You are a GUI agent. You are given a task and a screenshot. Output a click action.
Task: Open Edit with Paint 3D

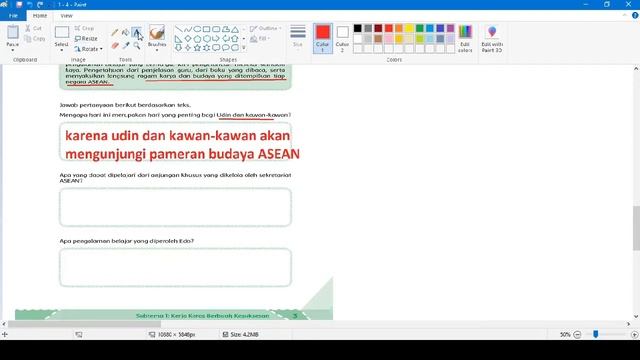492,39
